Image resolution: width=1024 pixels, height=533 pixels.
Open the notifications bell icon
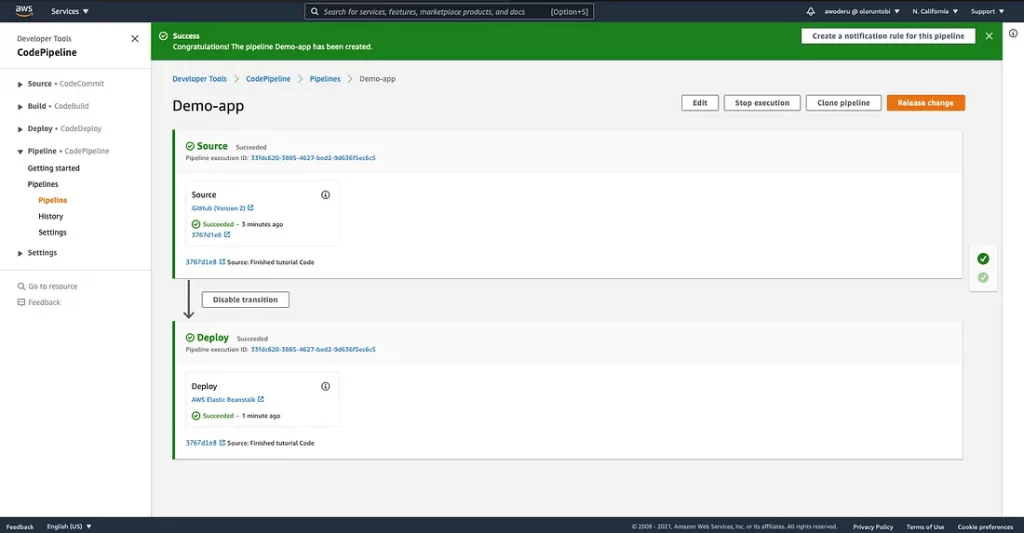810,11
